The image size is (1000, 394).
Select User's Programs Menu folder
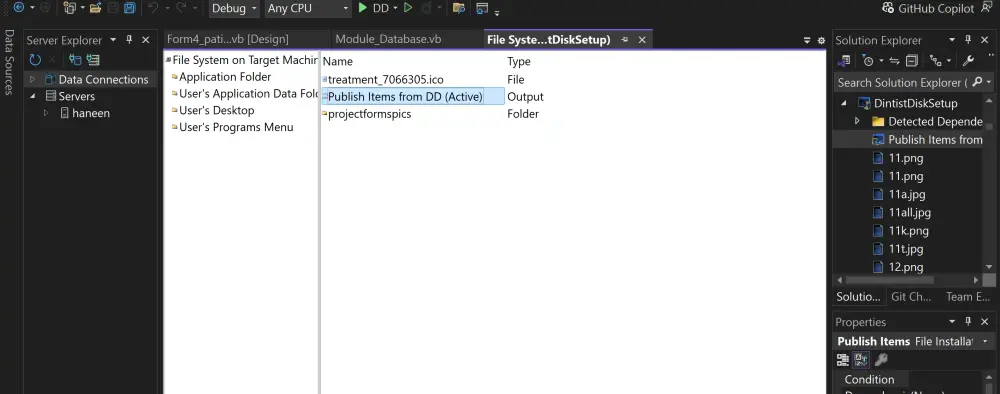tap(237, 127)
